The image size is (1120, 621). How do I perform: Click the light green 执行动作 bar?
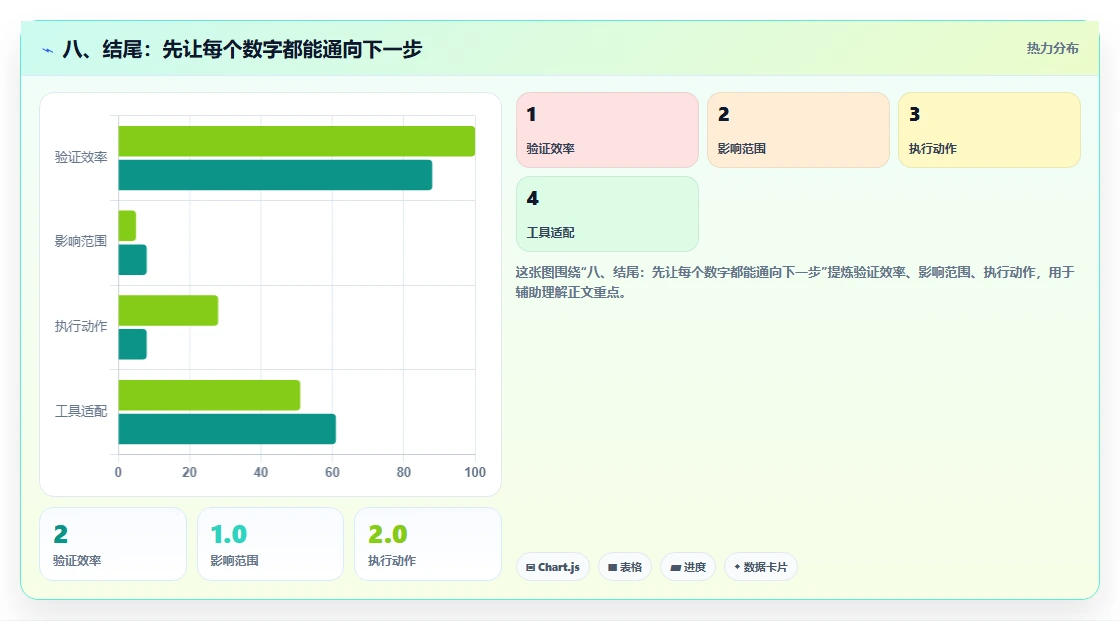pos(168,310)
